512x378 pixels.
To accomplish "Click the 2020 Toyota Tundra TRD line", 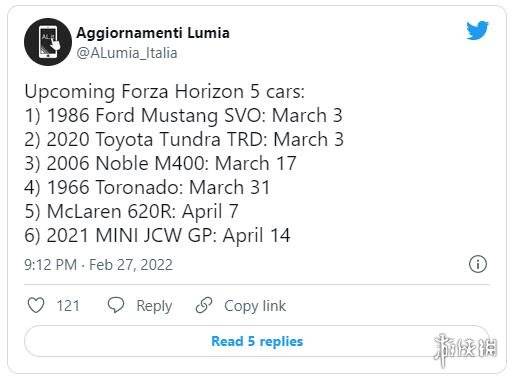I will pyautogui.click(x=184, y=140).
